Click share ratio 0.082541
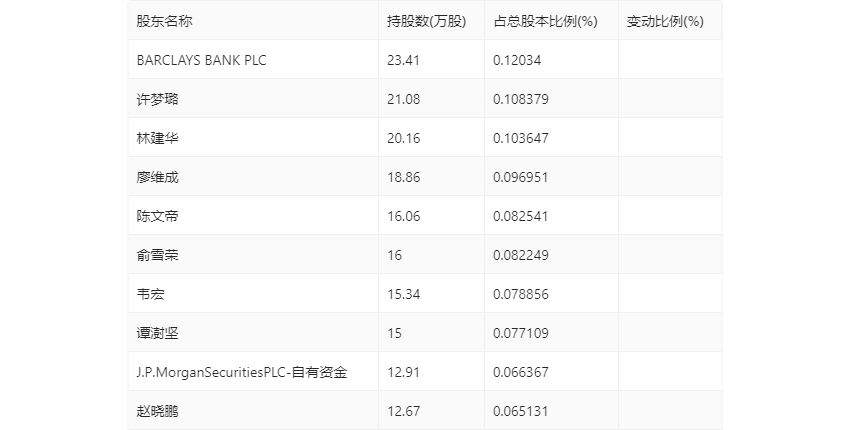The image size is (850, 430). click(521, 216)
